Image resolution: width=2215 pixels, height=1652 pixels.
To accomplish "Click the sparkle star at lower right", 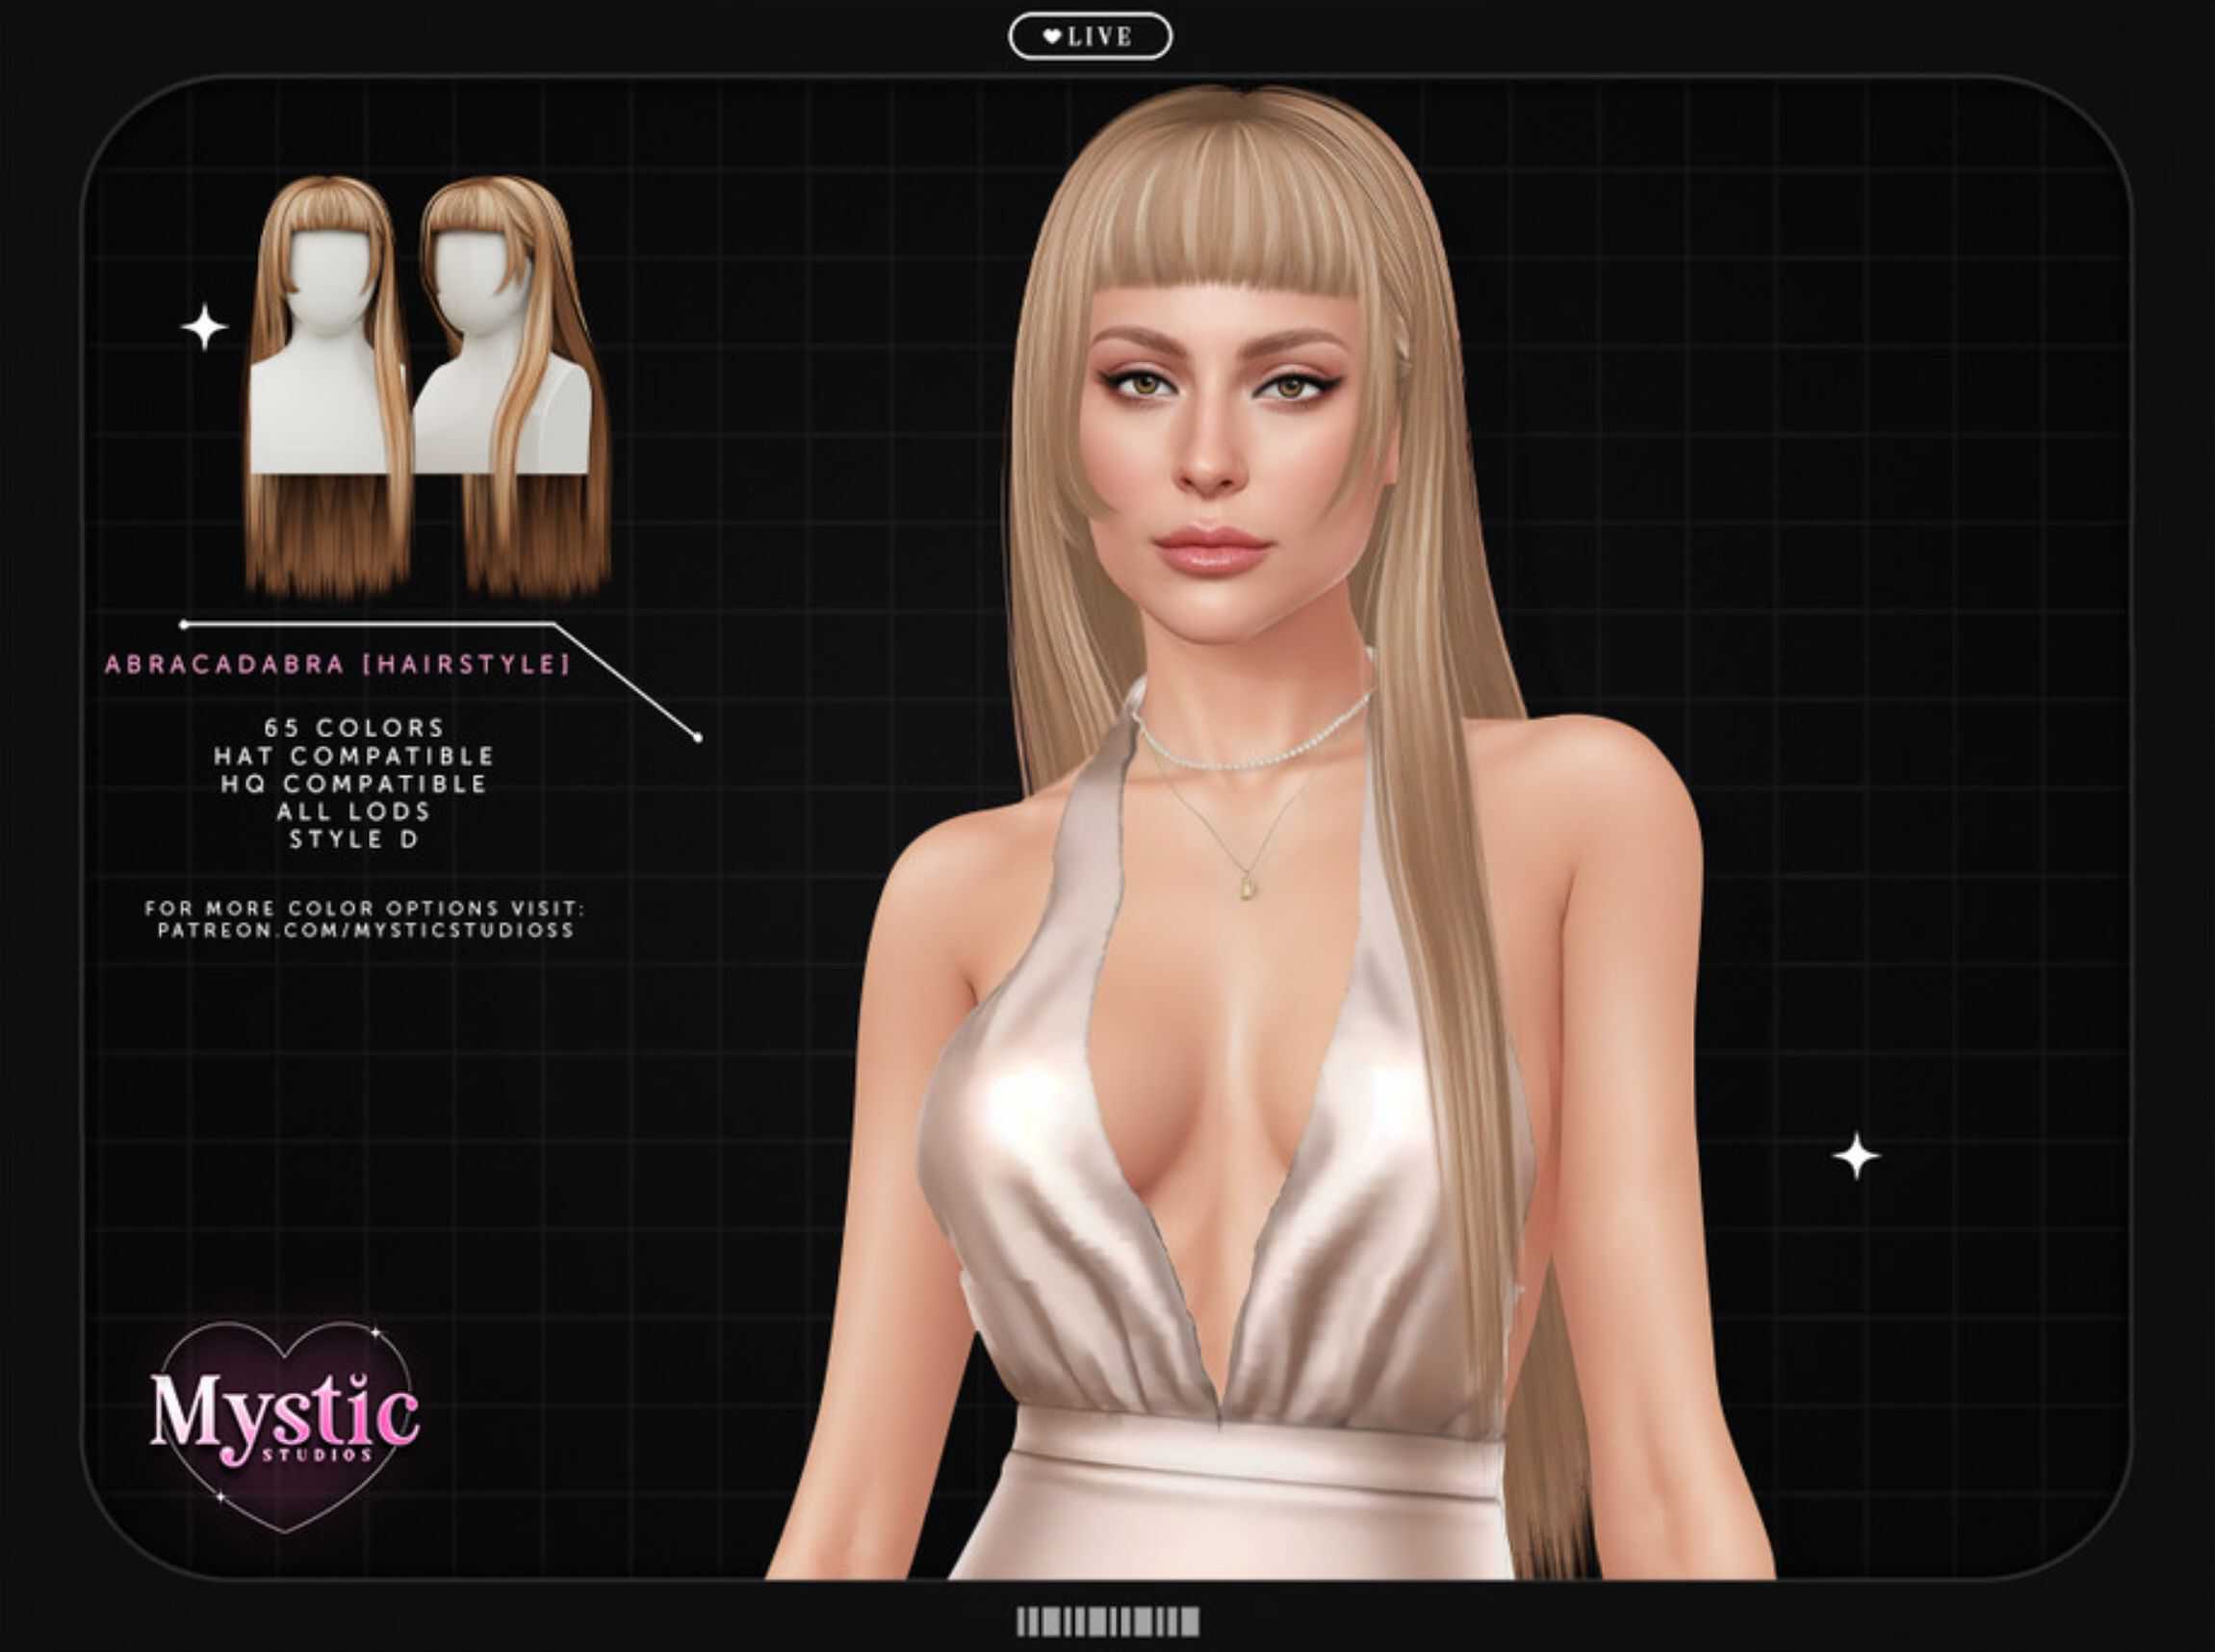I will click(1856, 1156).
